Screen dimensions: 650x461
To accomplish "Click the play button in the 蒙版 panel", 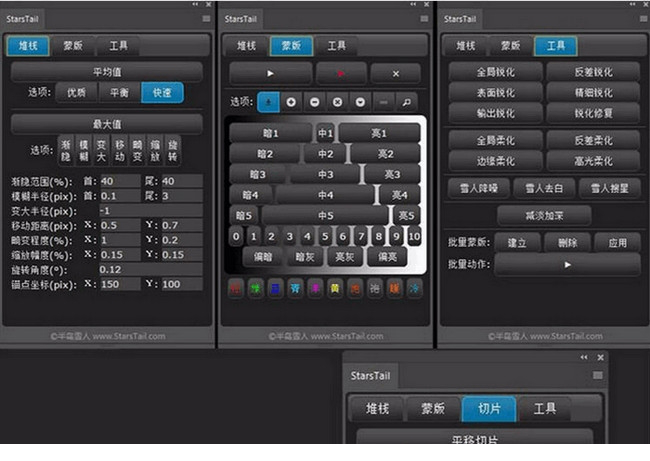I will pos(270,74).
